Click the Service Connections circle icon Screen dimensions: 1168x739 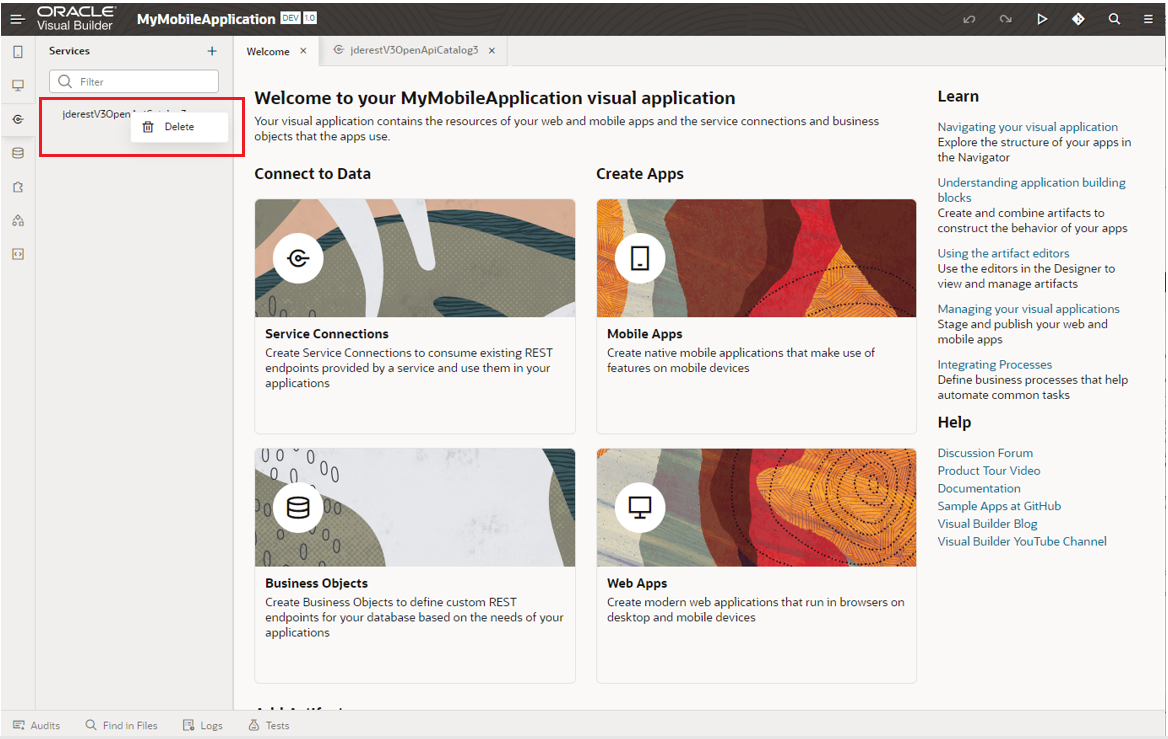pos(298,259)
